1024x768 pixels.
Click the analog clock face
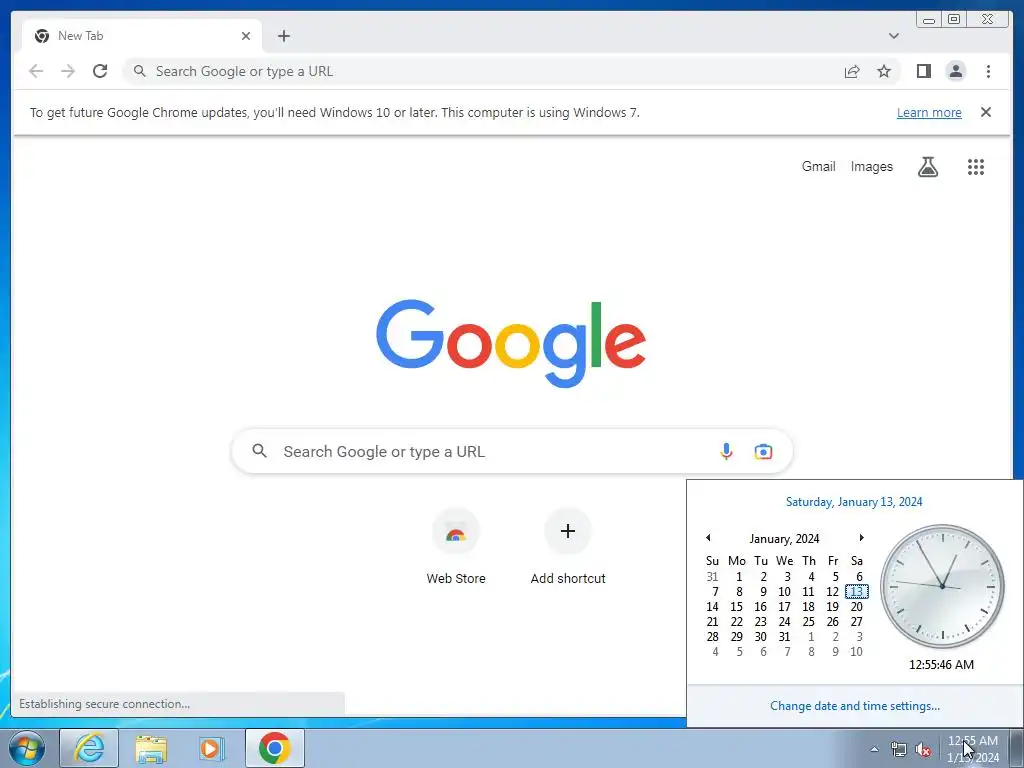(x=942, y=586)
